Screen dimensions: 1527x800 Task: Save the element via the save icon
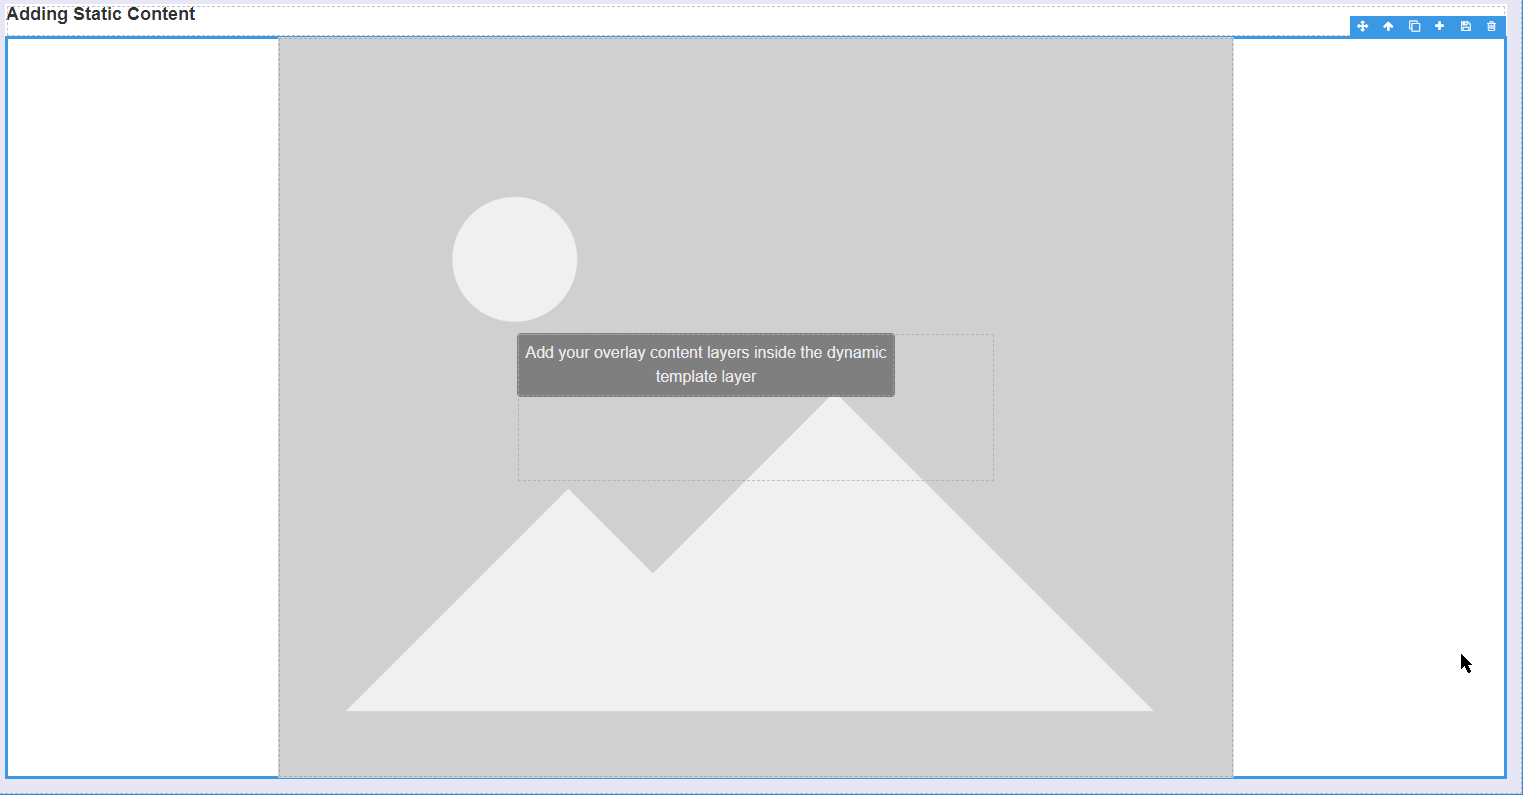coord(1465,26)
